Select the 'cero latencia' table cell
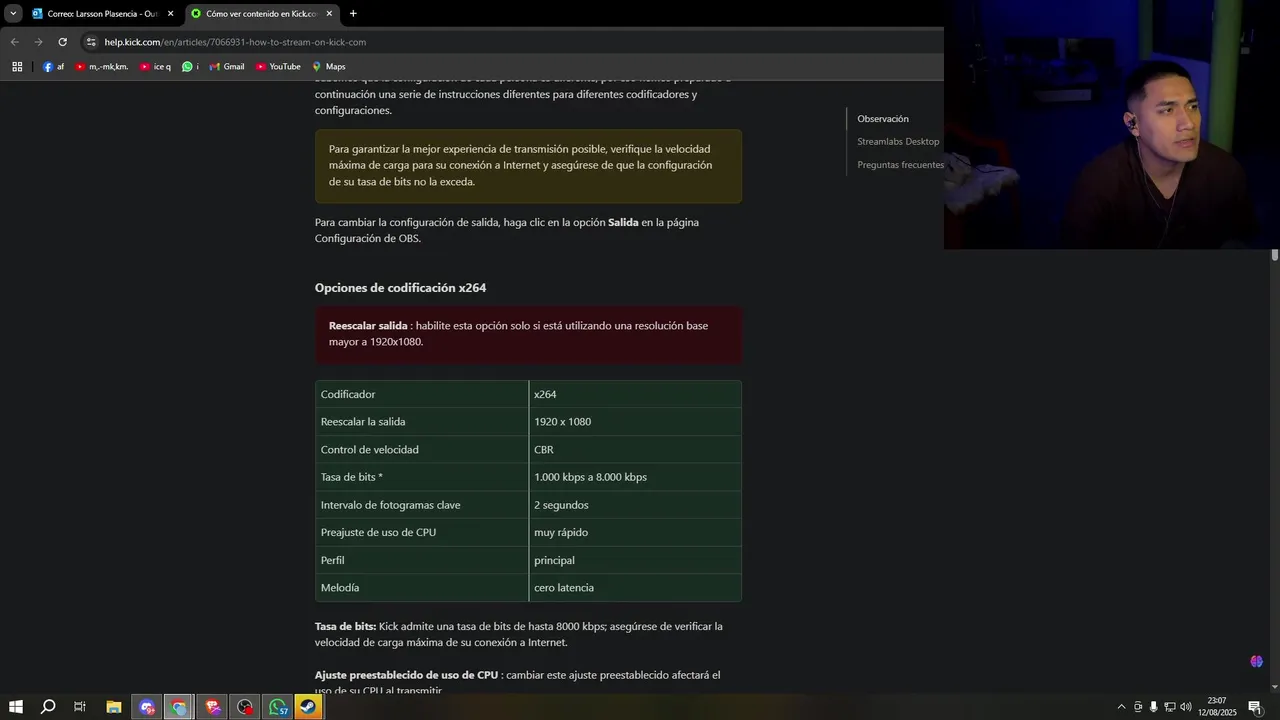 pos(635,588)
